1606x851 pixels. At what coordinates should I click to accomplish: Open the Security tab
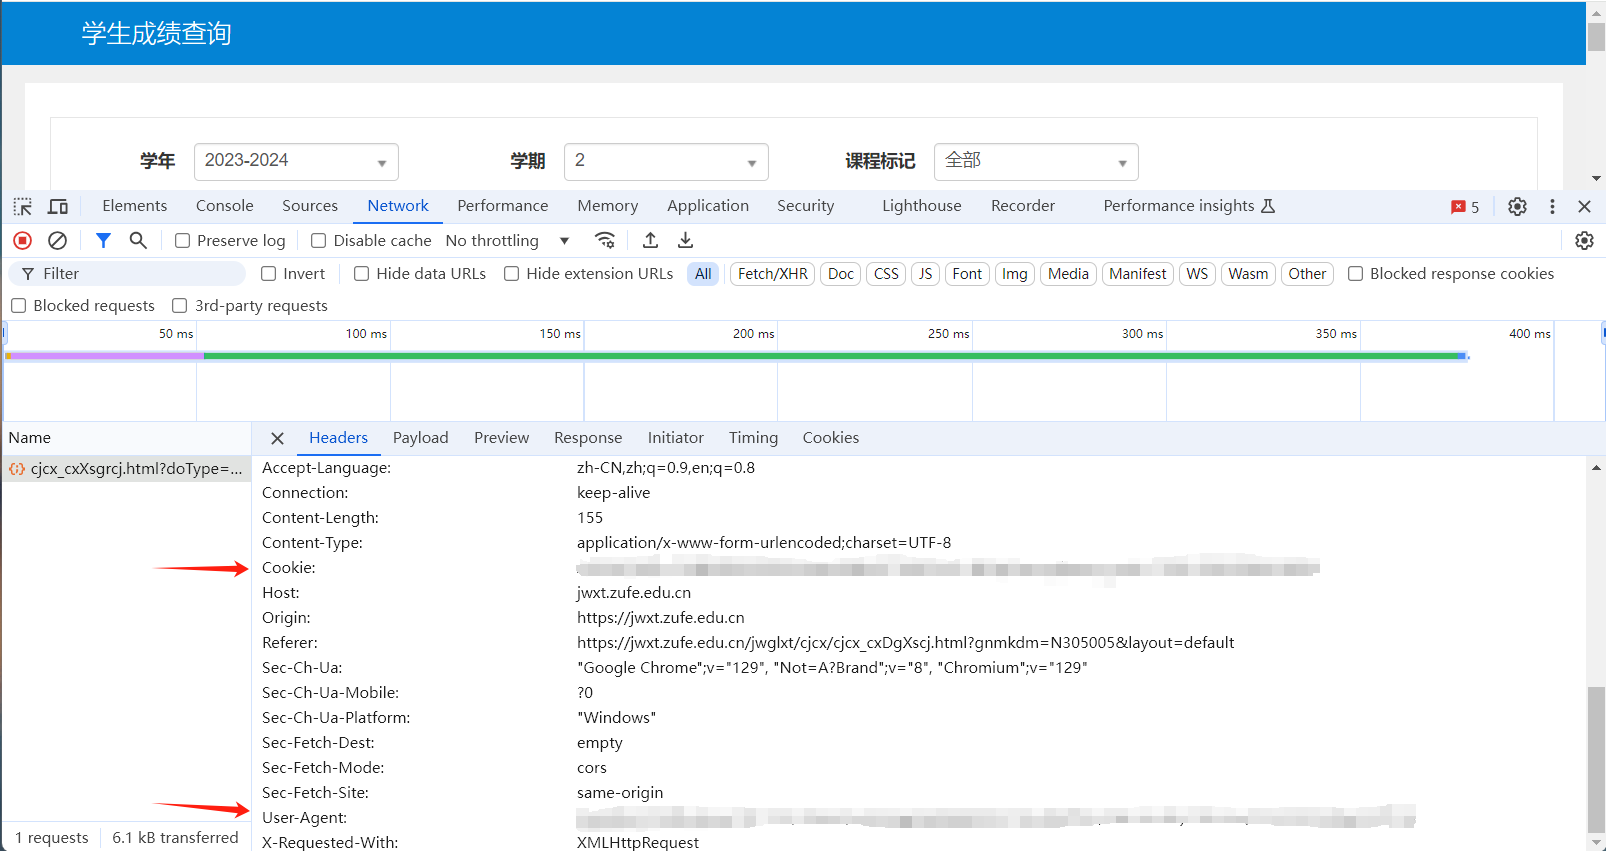tap(806, 206)
